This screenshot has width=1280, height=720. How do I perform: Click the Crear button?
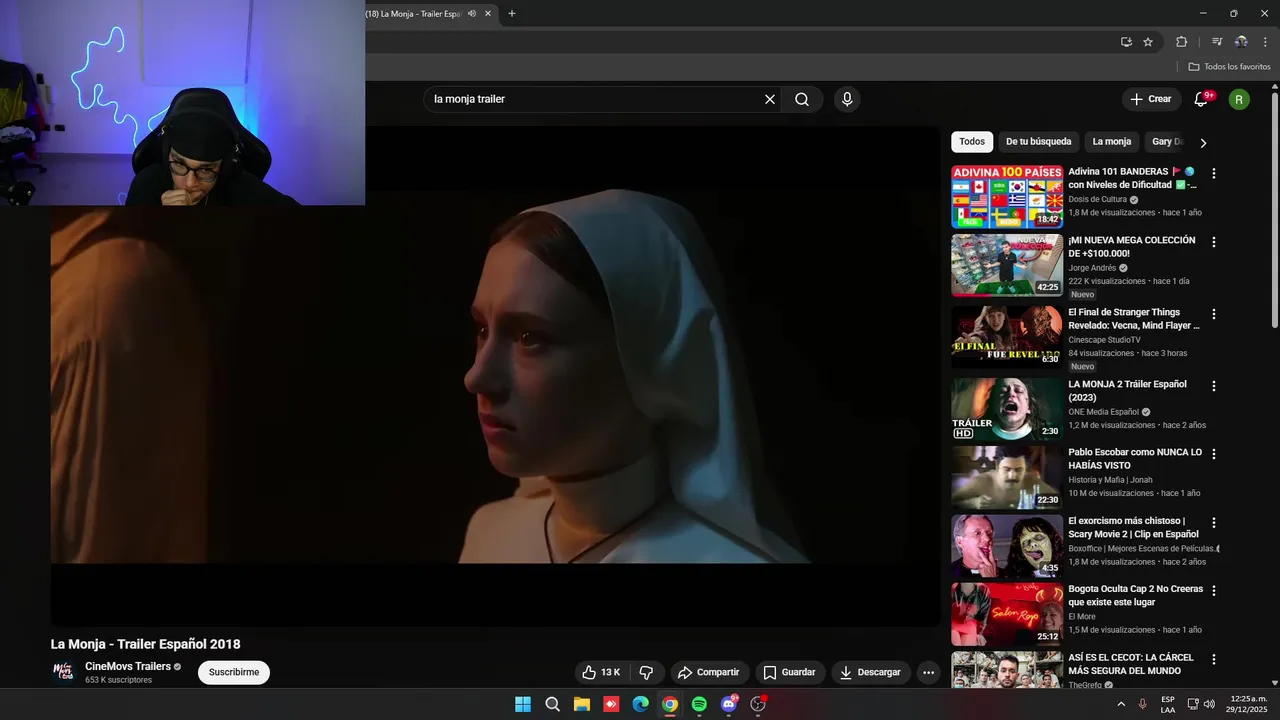[x=1150, y=99]
